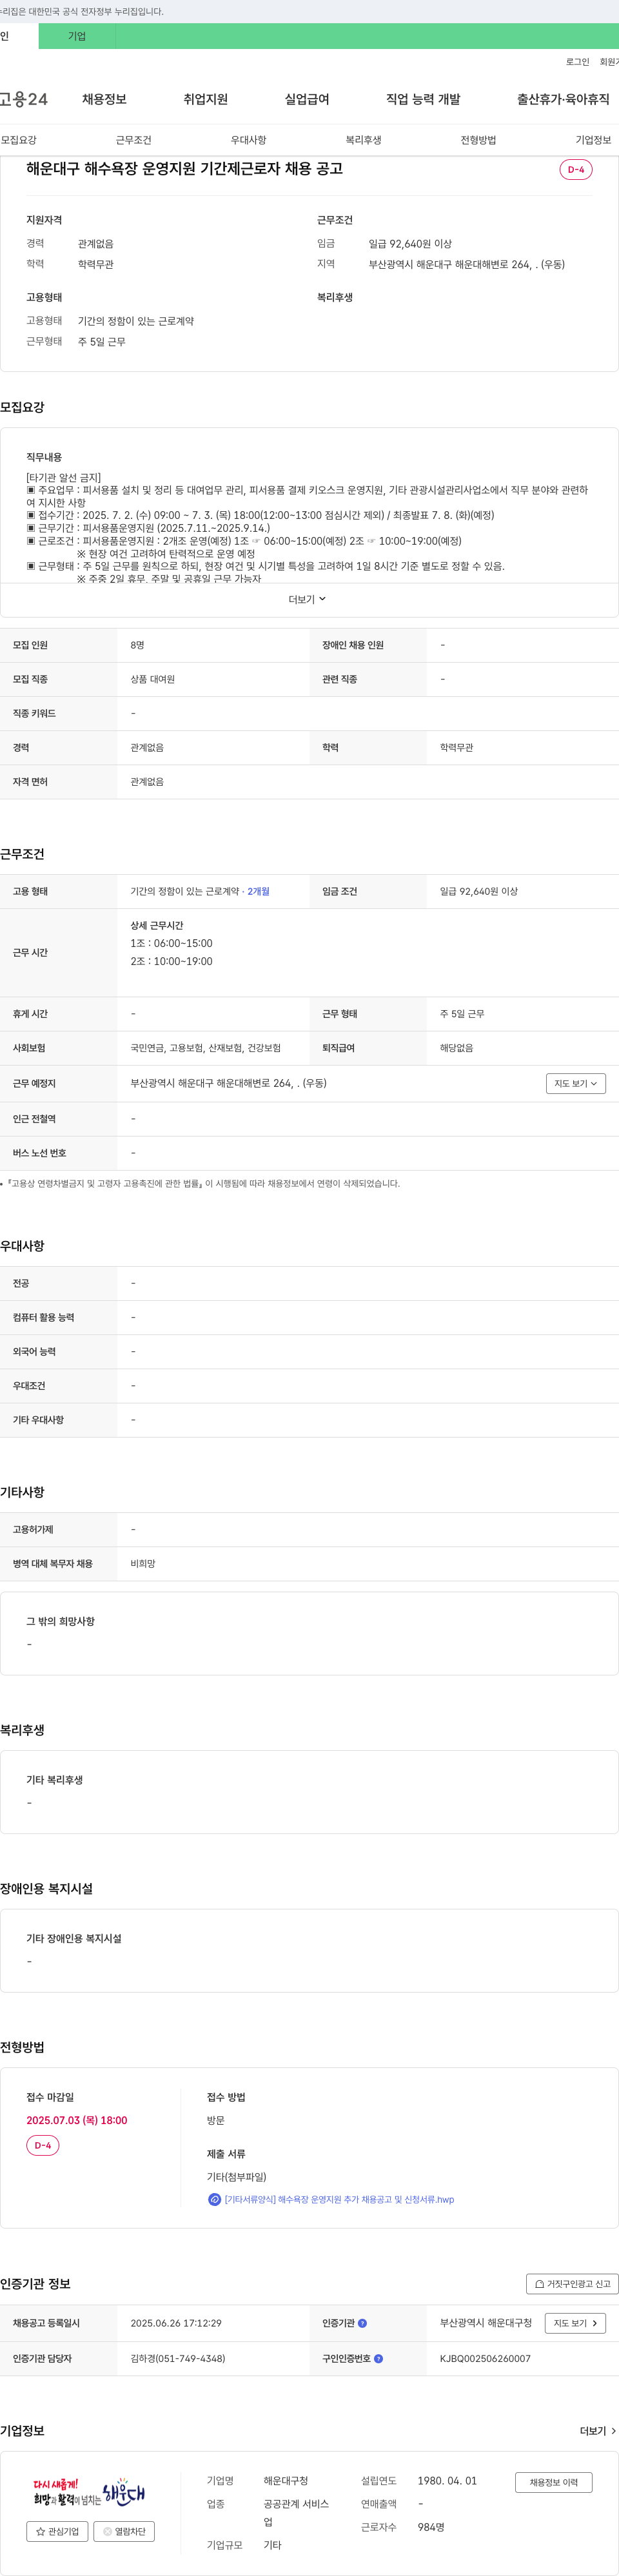Screen dimensions: 619x2576
Task: Click the job title 해운대구 해수욕장 운영지원
Action: (185, 168)
